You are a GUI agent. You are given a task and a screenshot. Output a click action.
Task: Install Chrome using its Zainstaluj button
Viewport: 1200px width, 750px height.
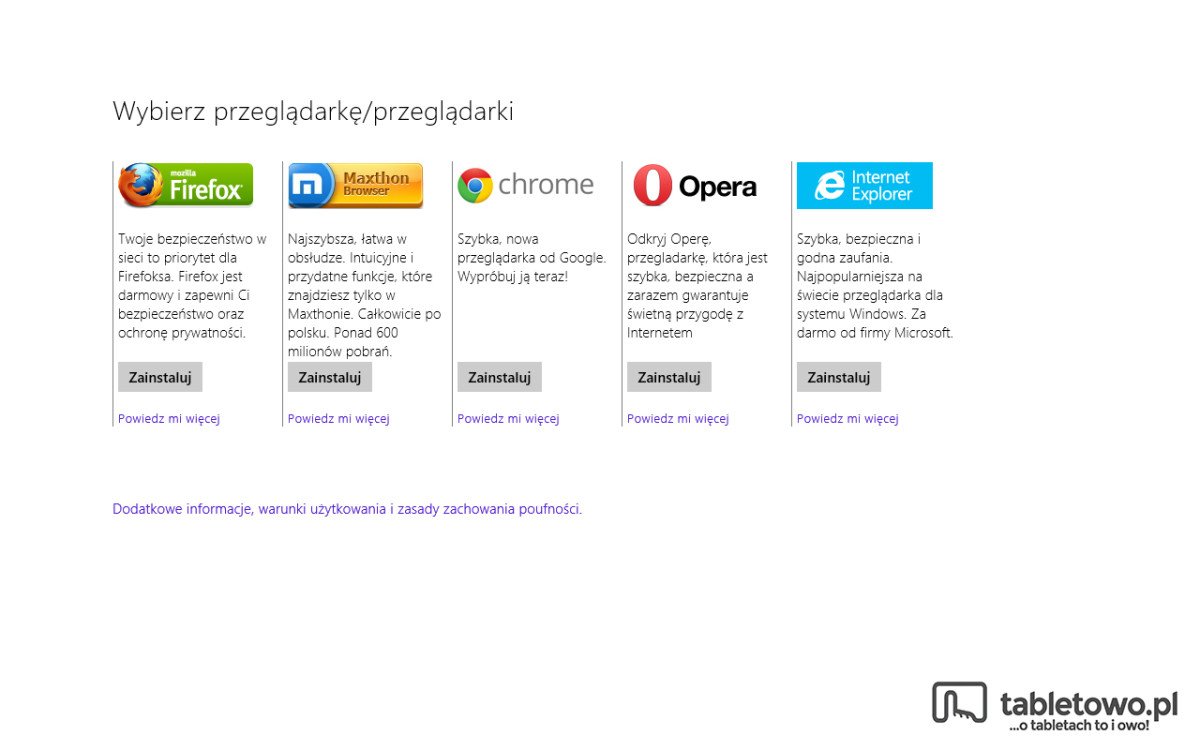tap(499, 377)
